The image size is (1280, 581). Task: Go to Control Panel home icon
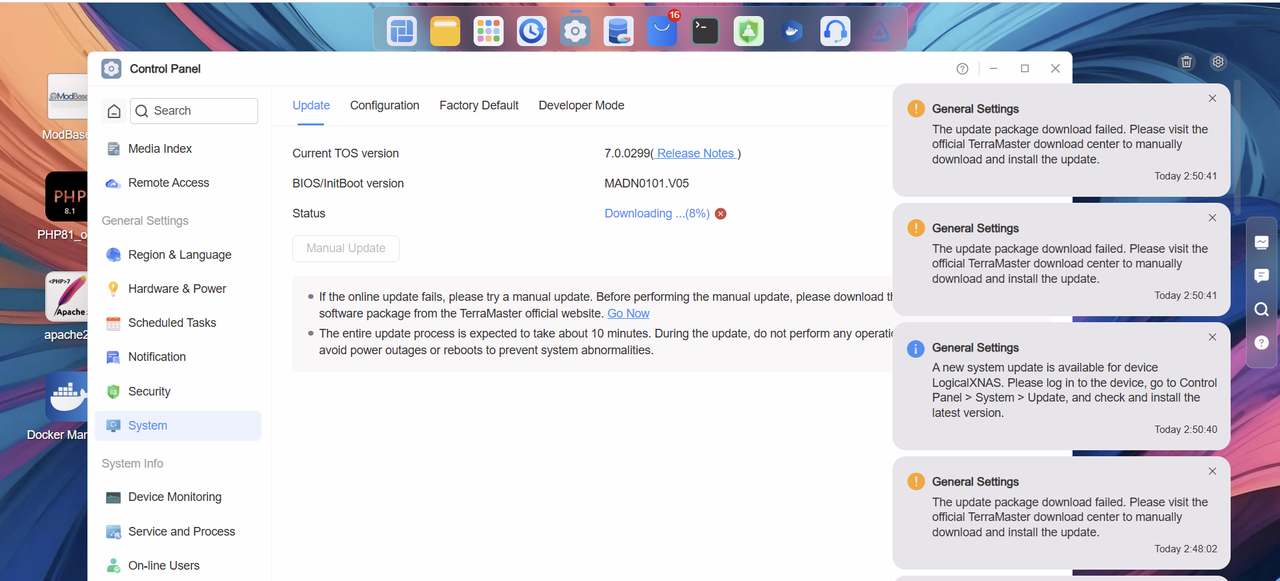[x=114, y=111]
